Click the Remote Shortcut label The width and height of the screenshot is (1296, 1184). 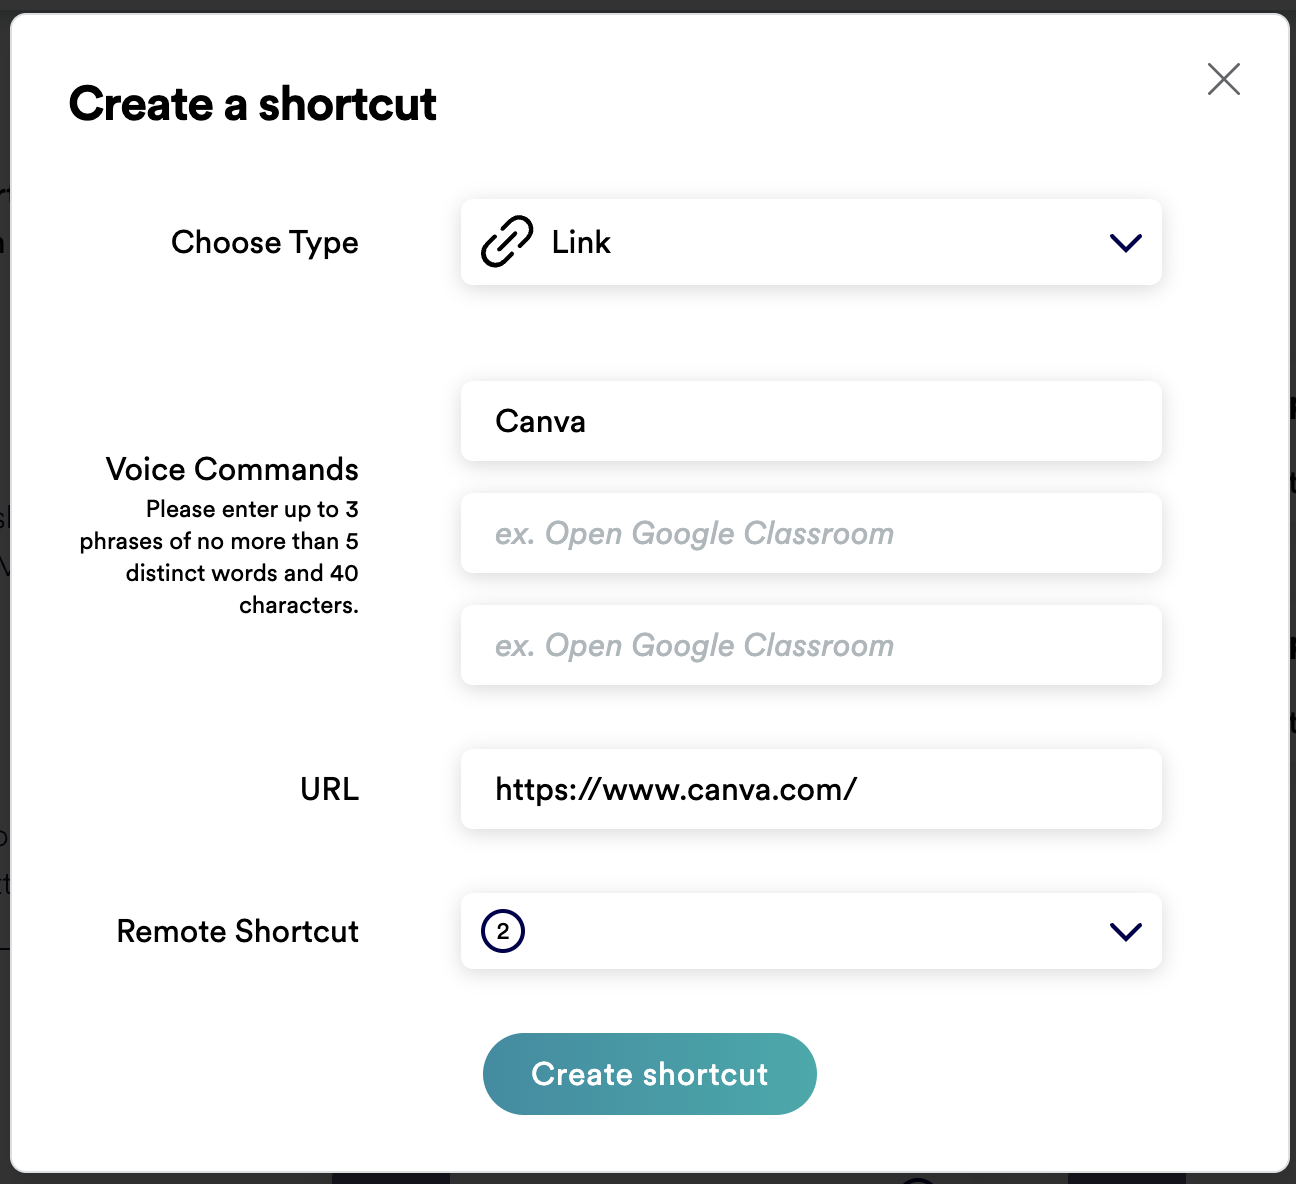237,931
